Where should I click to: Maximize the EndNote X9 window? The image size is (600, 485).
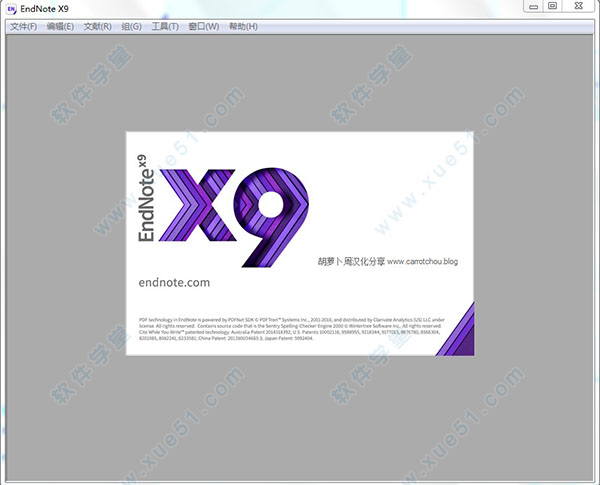point(552,7)
